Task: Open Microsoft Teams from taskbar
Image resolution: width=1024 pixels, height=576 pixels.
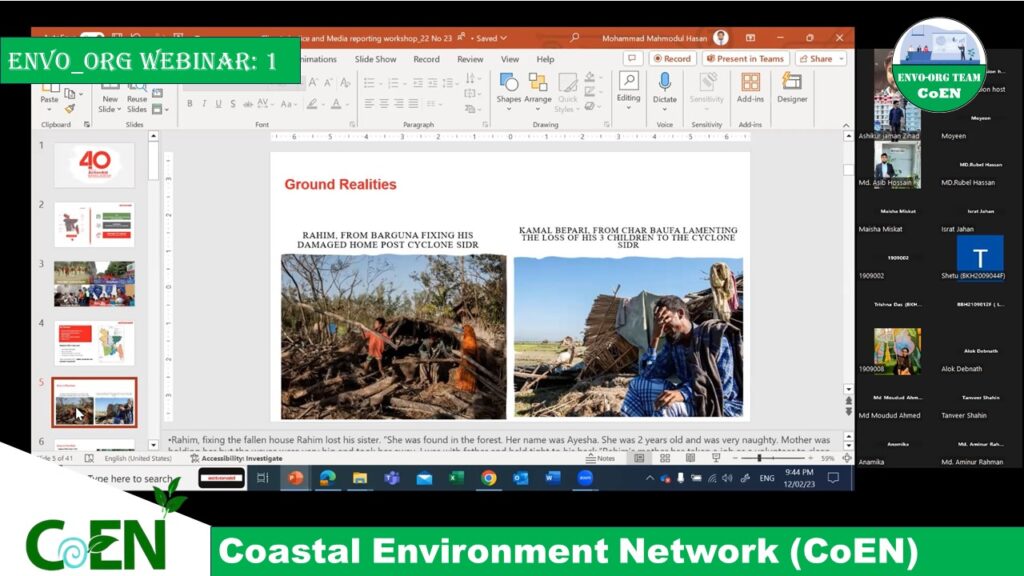Action: tap(391, 478)
